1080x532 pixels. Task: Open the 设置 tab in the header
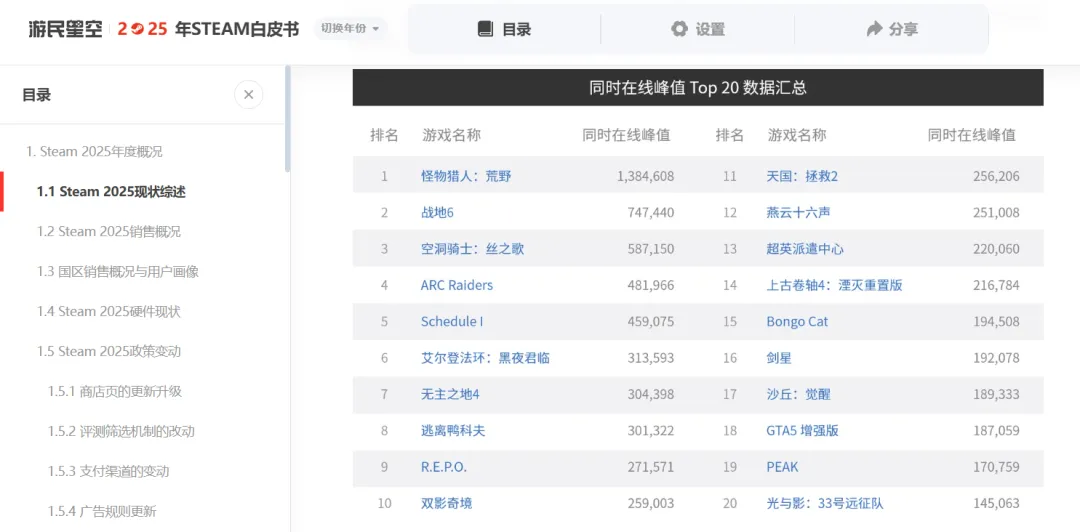click(698, 29)
